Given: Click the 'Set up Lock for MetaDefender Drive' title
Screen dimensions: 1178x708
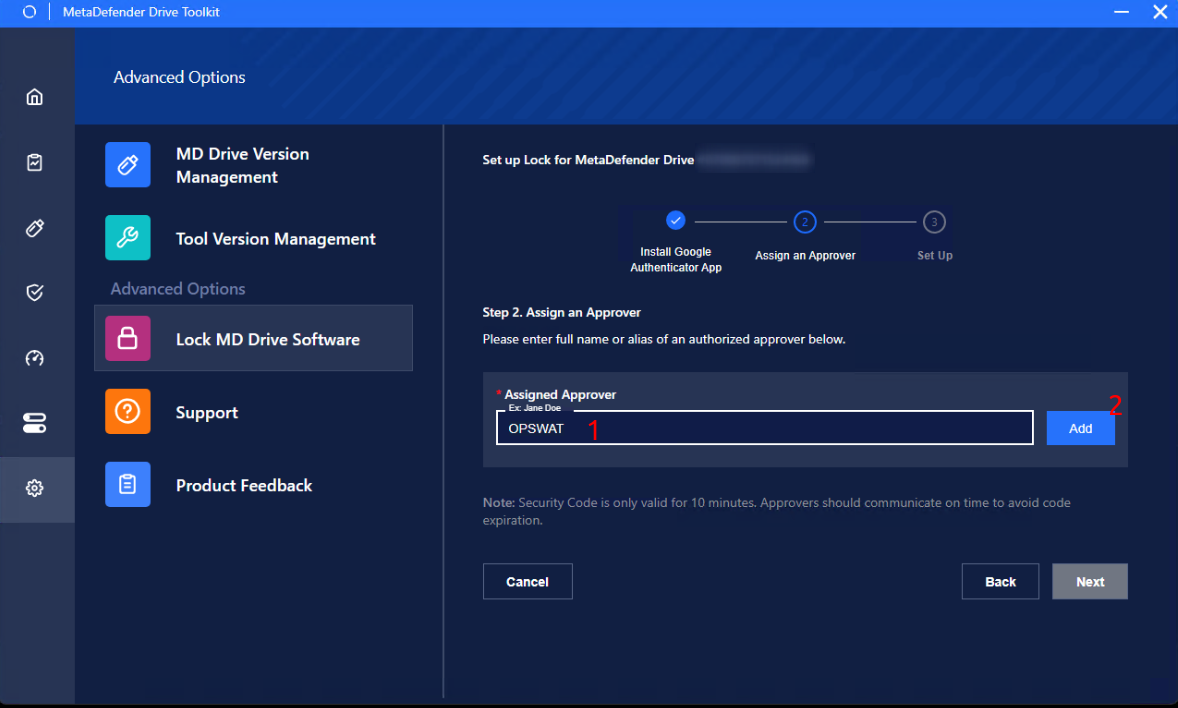Looking at the screenshot, I should pos(588,160).
